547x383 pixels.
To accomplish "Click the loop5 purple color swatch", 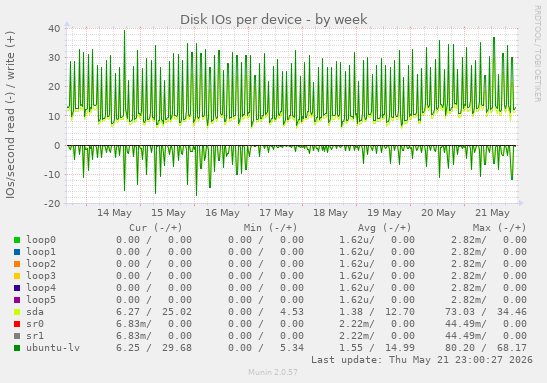I will pos(17,300).
